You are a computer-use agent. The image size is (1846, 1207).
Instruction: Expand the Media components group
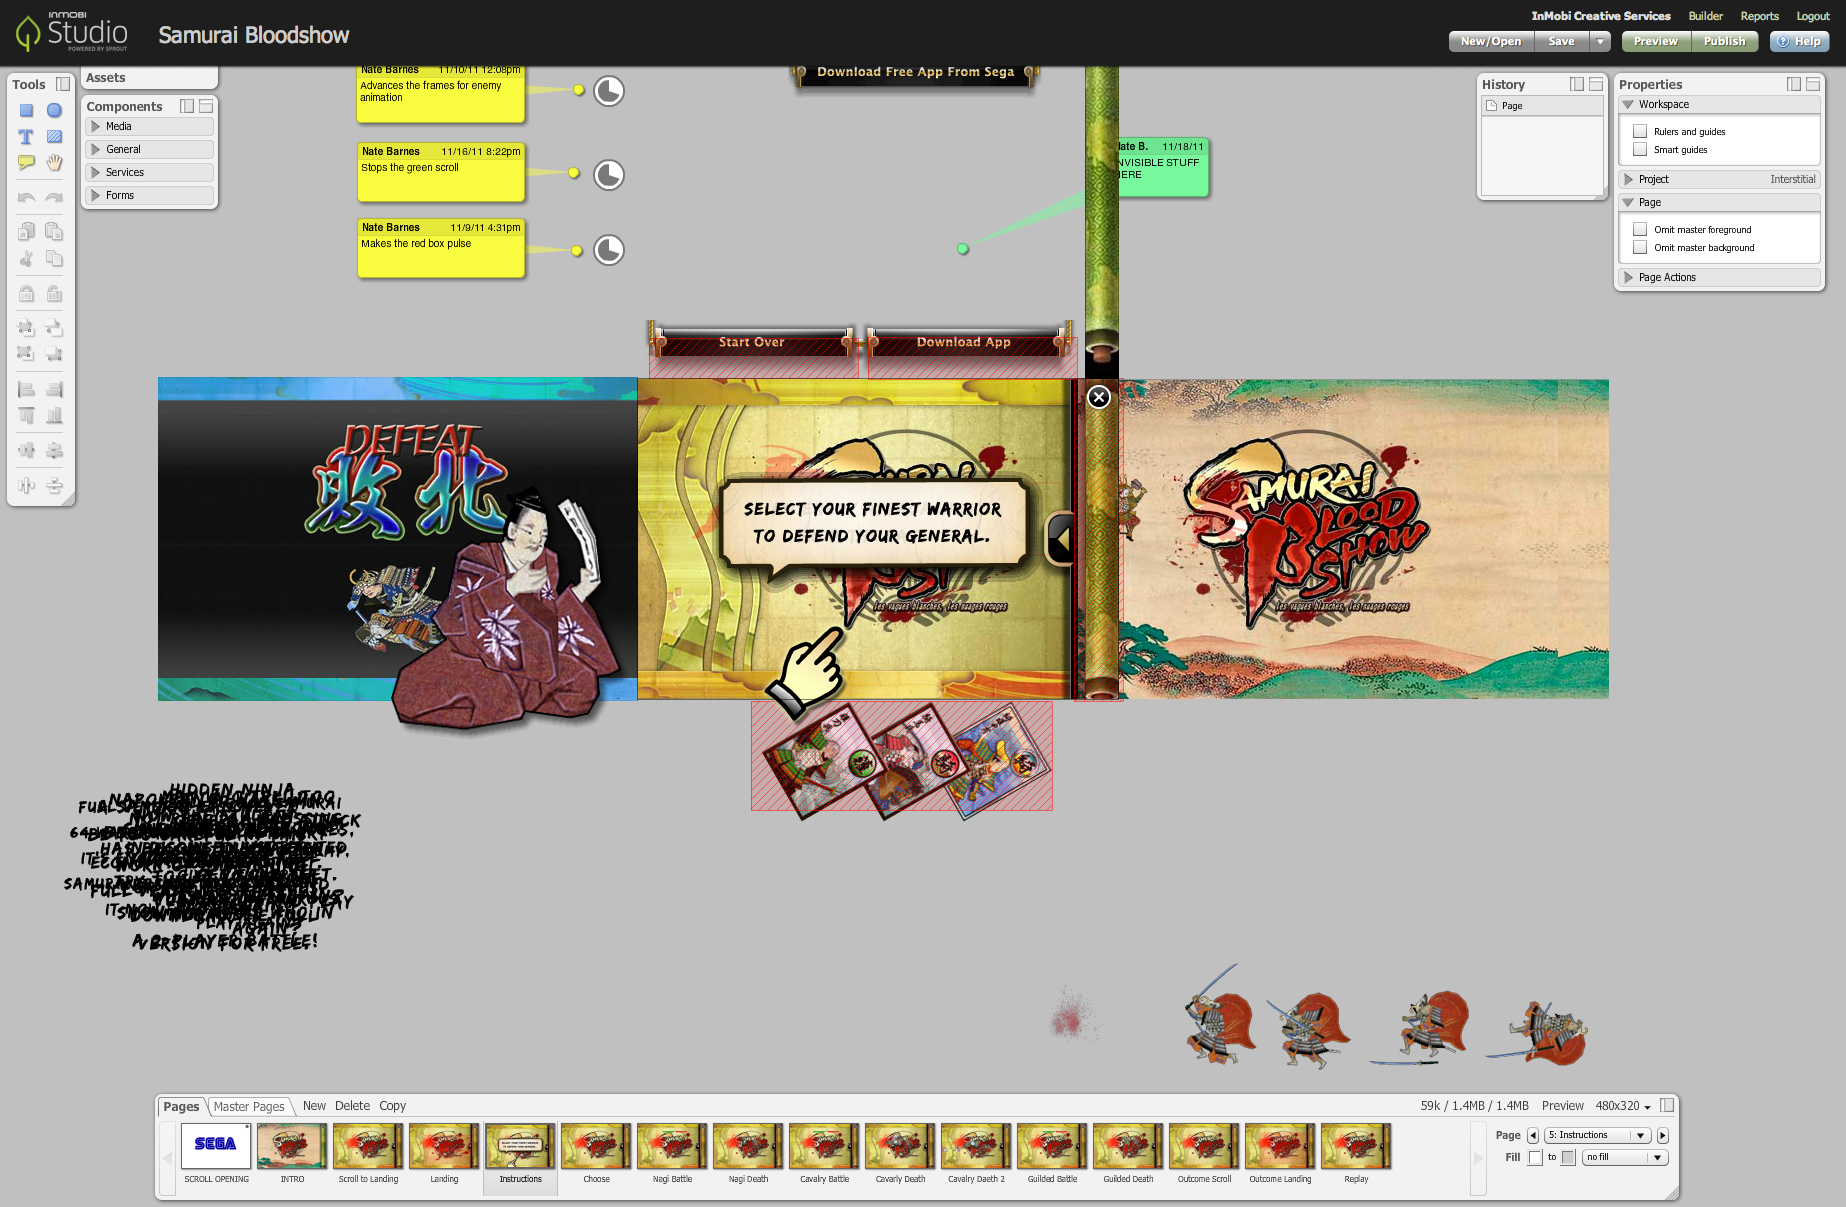point(118,126)
